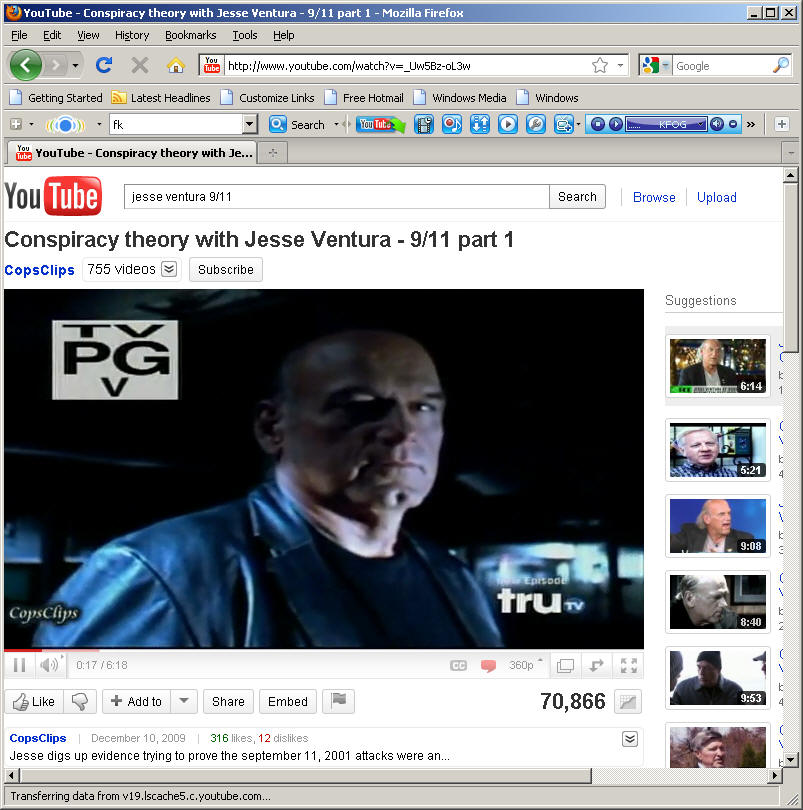Enter fullscreen video mode

click(x=628, y=665)
